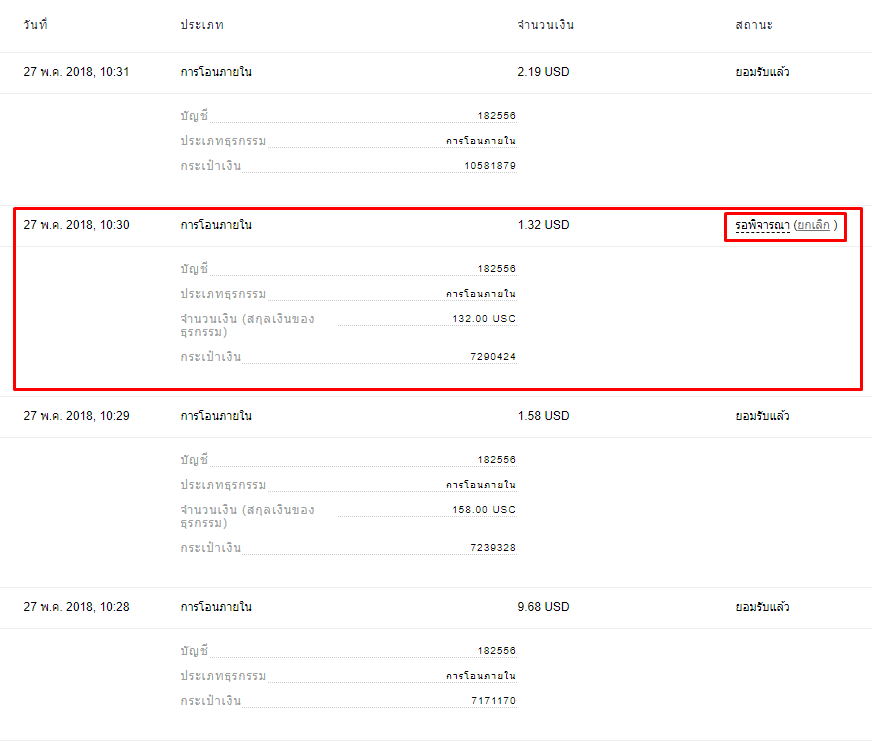Click the 132.00 USC amount value
872x748 pixels.
coord(484,319)
